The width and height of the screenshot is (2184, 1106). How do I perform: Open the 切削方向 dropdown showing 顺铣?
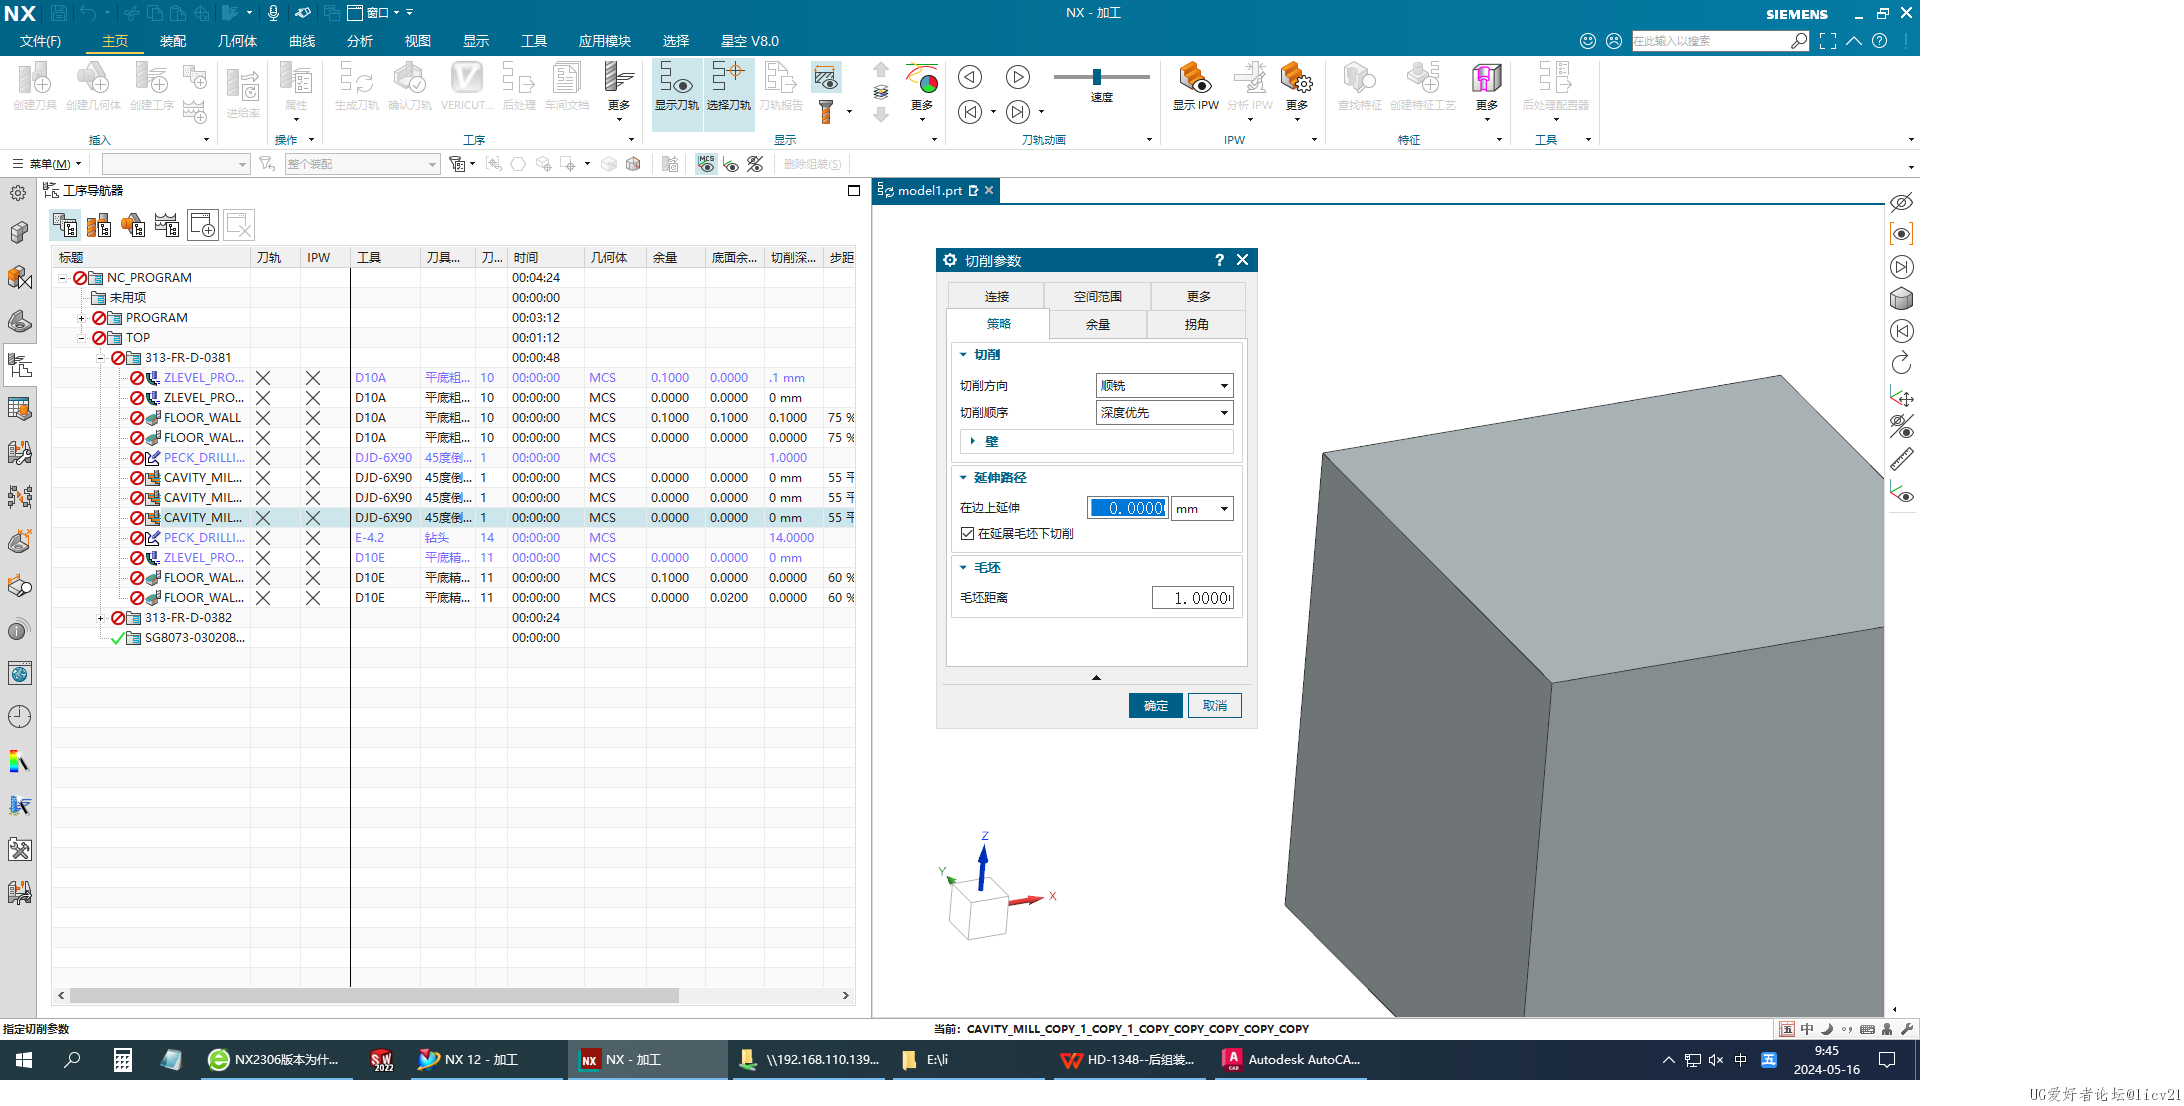pos(1164,386)
